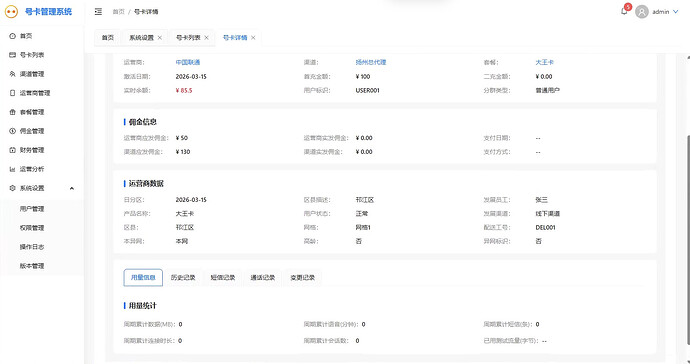Screen dimensions: 690x364
Task: Click the channel commission value ¥130
Action: (183, 152)
